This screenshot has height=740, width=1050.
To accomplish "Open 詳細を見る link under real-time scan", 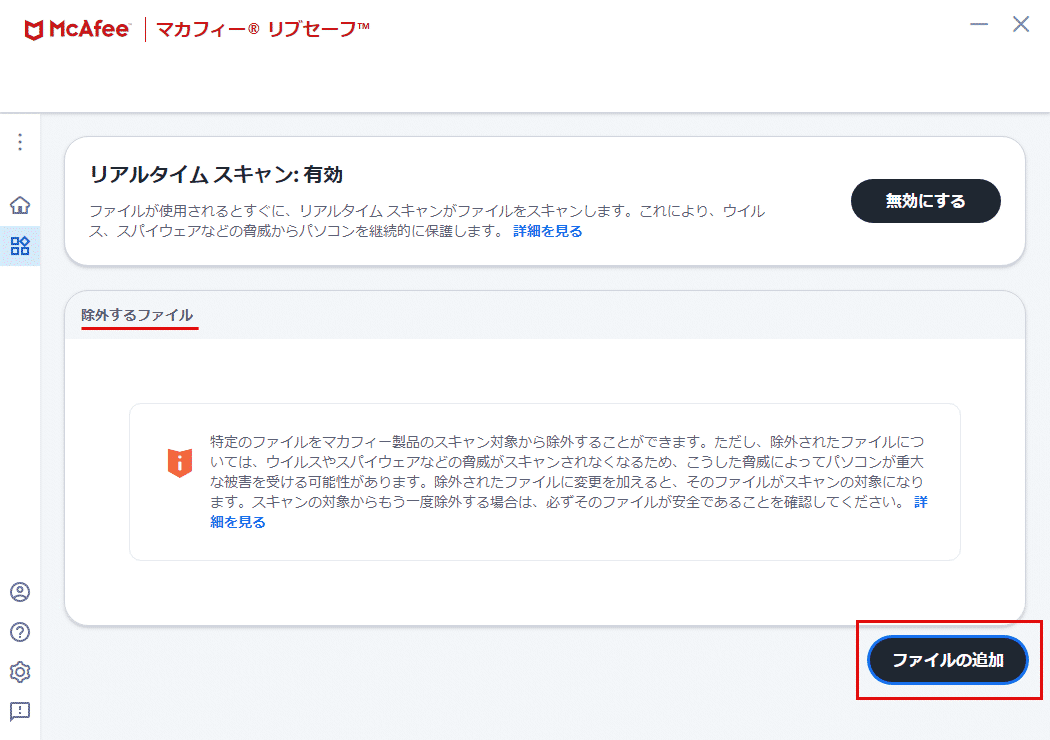I will (x=548, y=231).
